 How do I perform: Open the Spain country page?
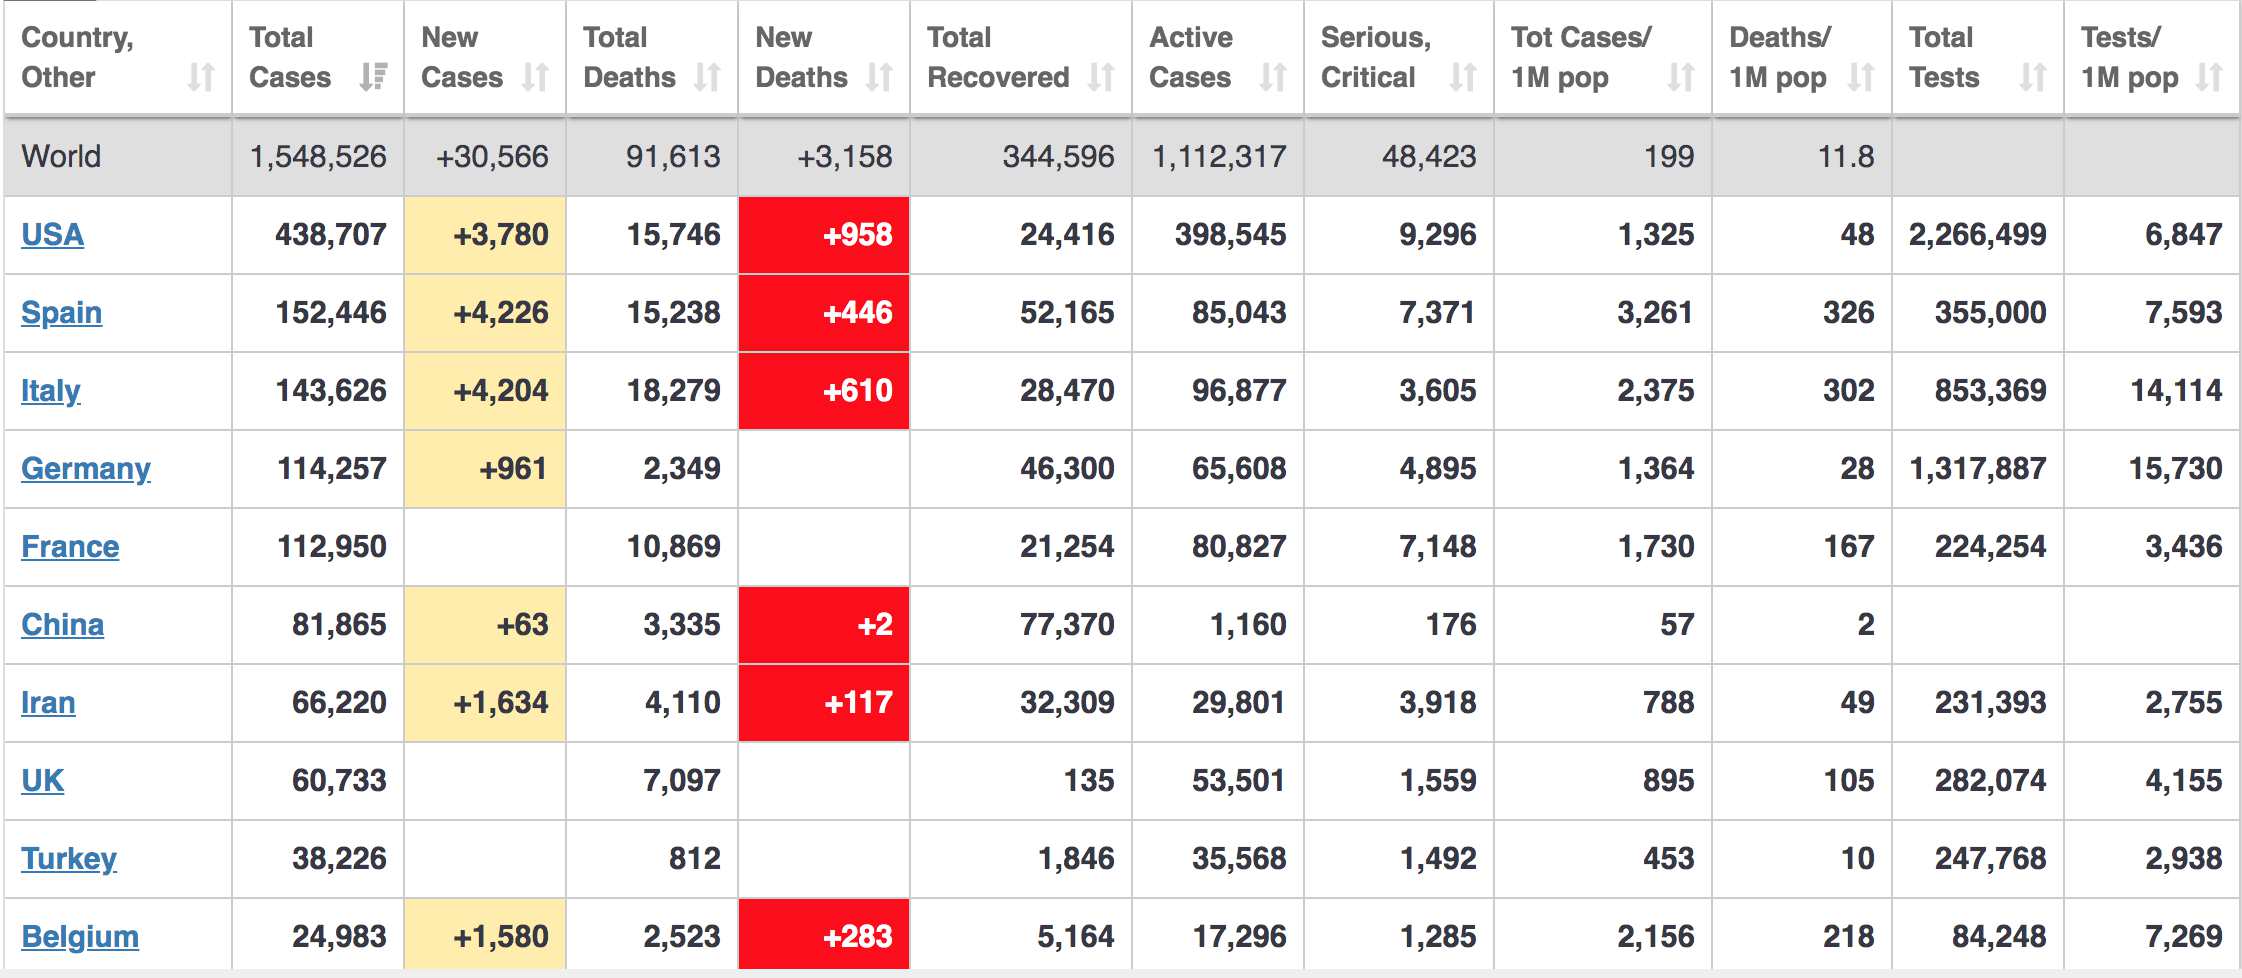coord(61,313)
